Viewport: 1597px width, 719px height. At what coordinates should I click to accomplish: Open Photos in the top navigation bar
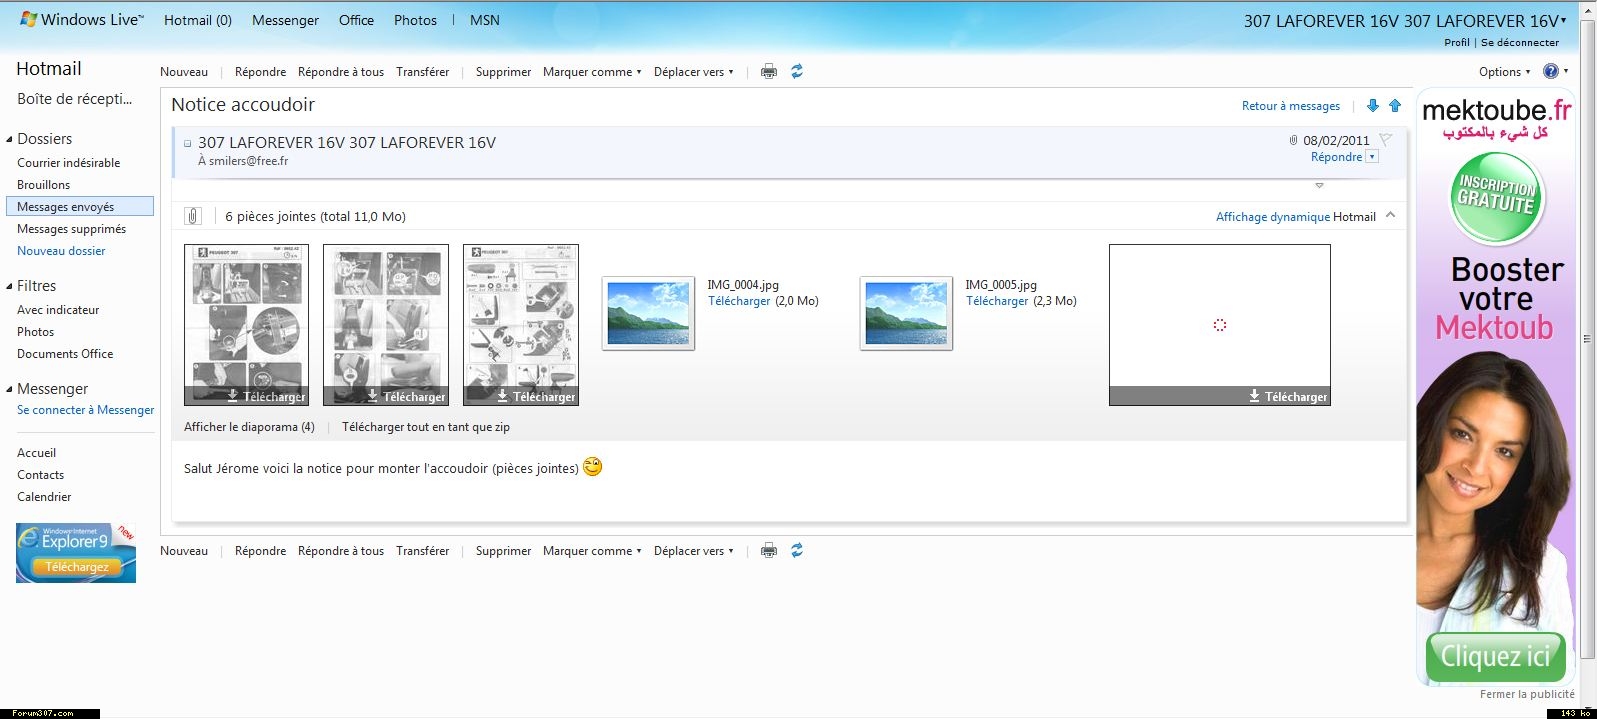tap(415, 20)
